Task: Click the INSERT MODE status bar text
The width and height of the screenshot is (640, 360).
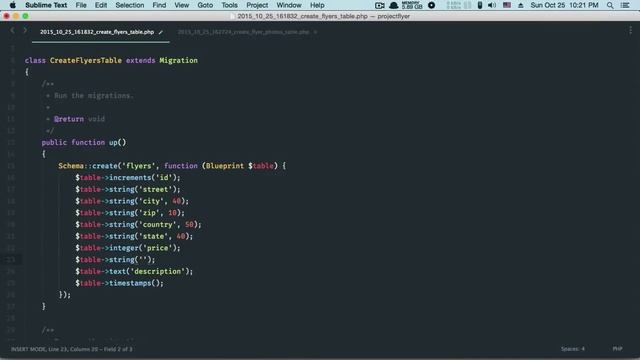Action: pos(71,349)
